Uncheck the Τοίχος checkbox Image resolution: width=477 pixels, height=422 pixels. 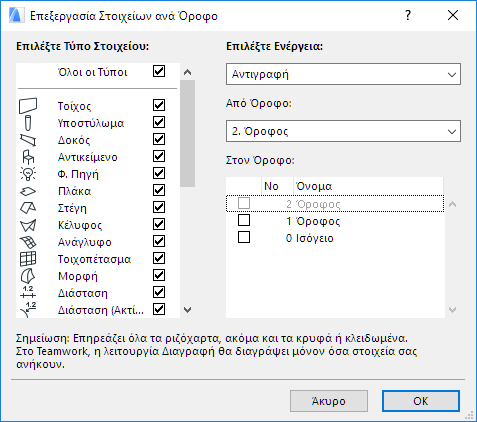coord(159,105)
